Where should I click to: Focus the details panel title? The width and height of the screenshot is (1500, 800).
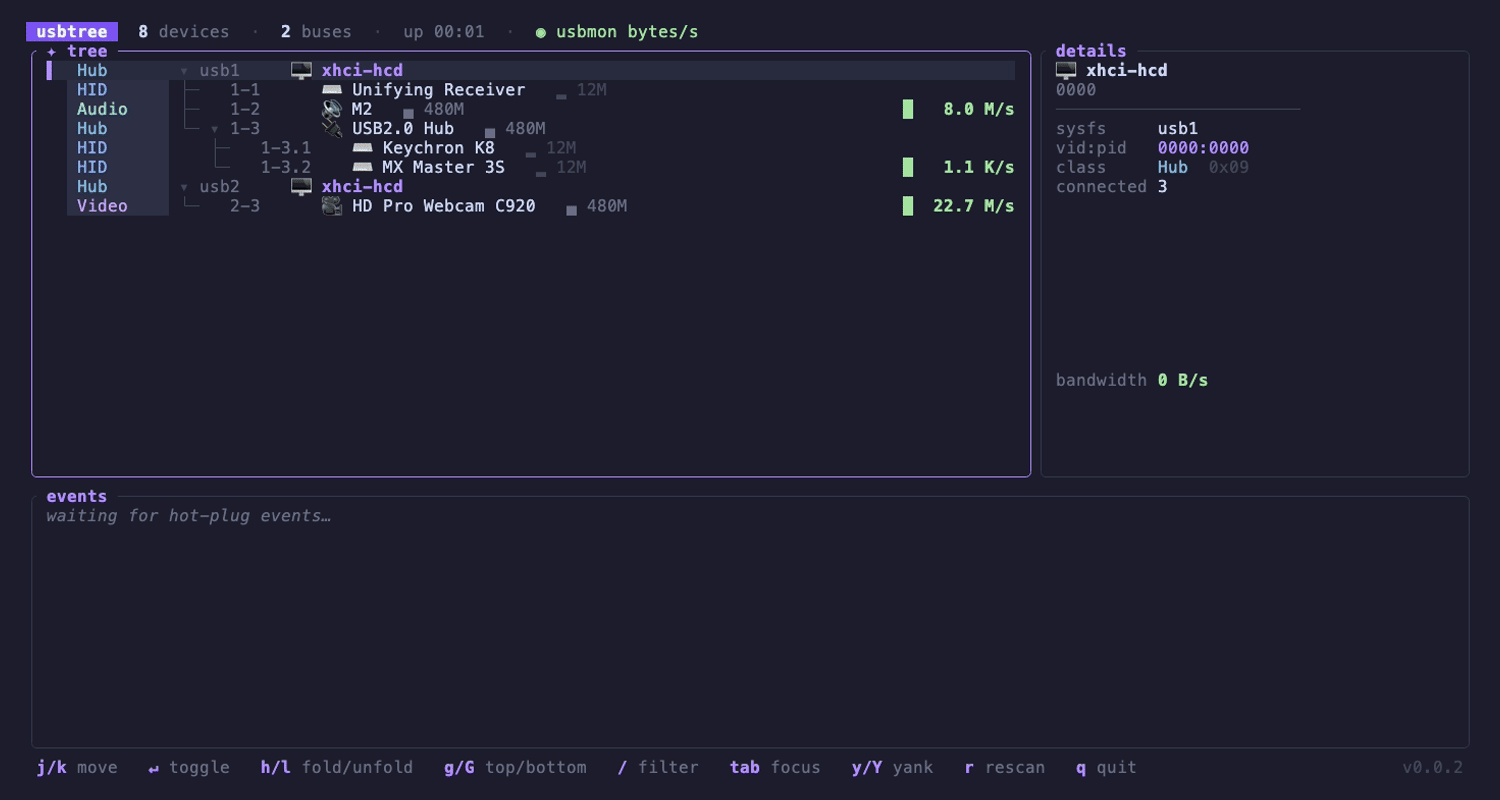click(1091, 51)
